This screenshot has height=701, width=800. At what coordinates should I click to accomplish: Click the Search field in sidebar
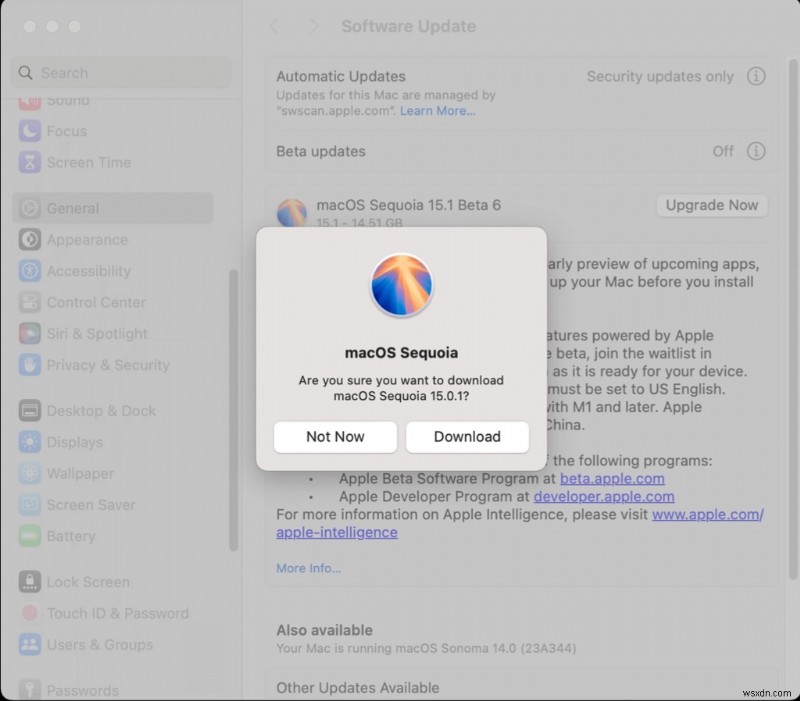[120, 72]
